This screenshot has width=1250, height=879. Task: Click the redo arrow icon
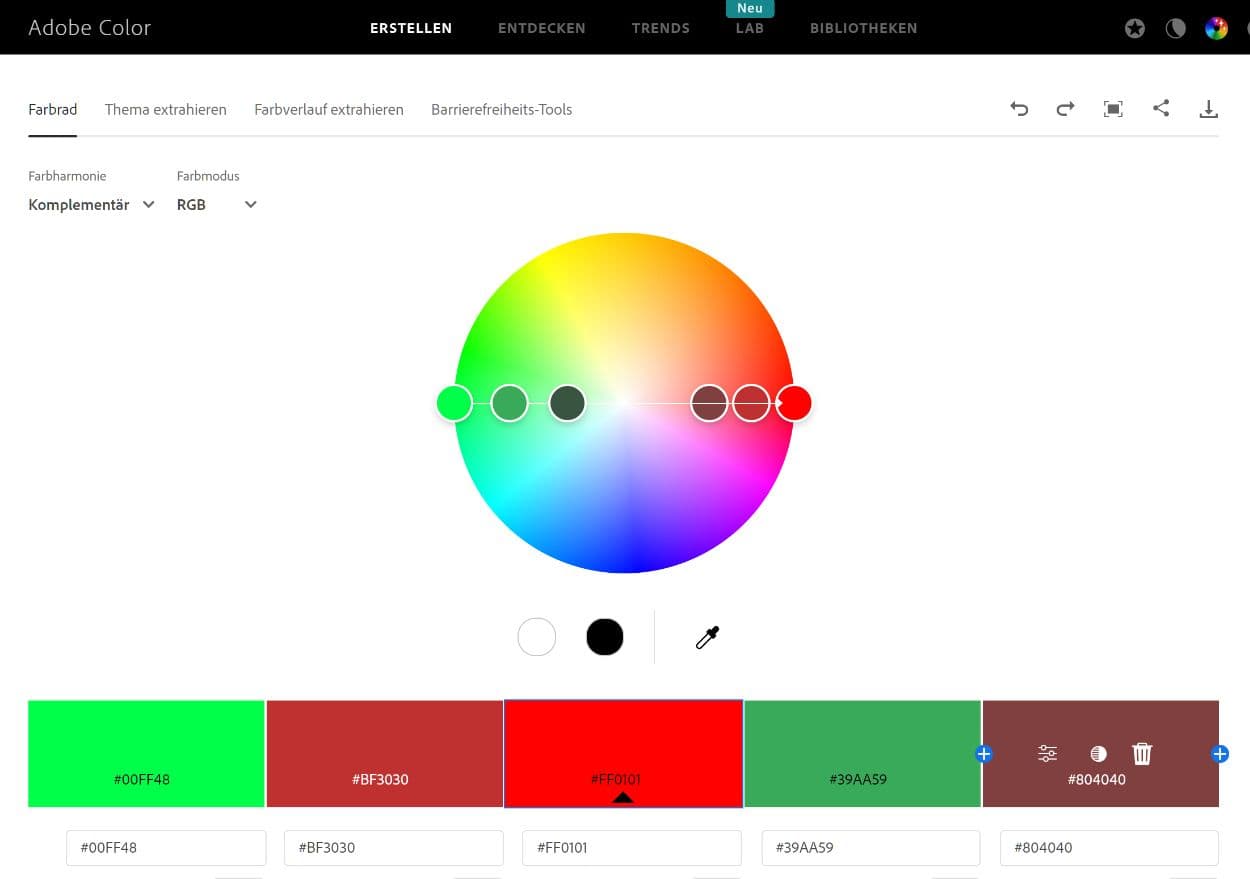[x=1065, y=109]
